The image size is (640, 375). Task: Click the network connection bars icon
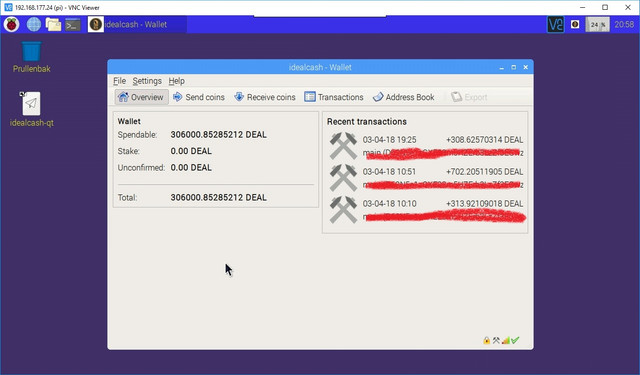[x=506, y=340]
